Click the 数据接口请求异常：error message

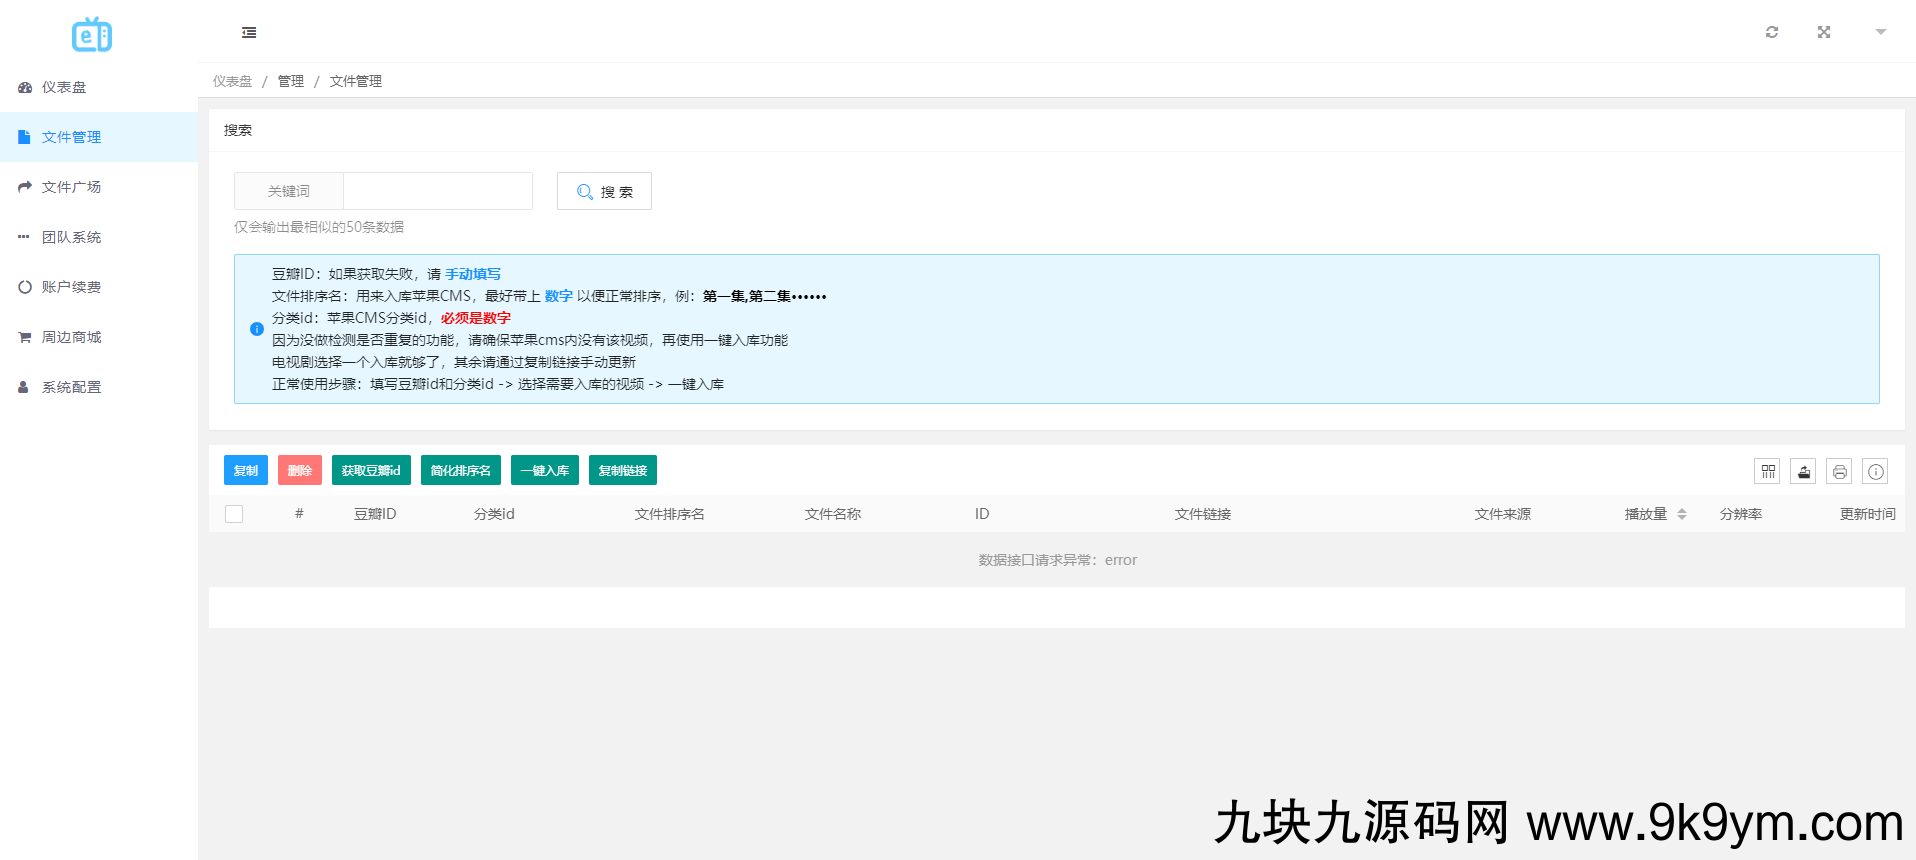pyautogui.click(x=1058, y=560)
